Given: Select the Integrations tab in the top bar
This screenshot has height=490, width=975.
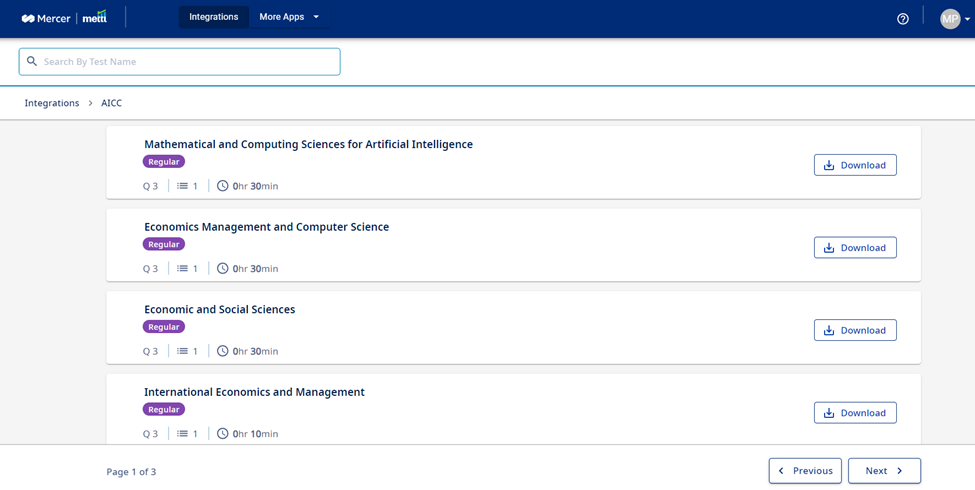Looking at the screenshot, I should pos(213,17).
